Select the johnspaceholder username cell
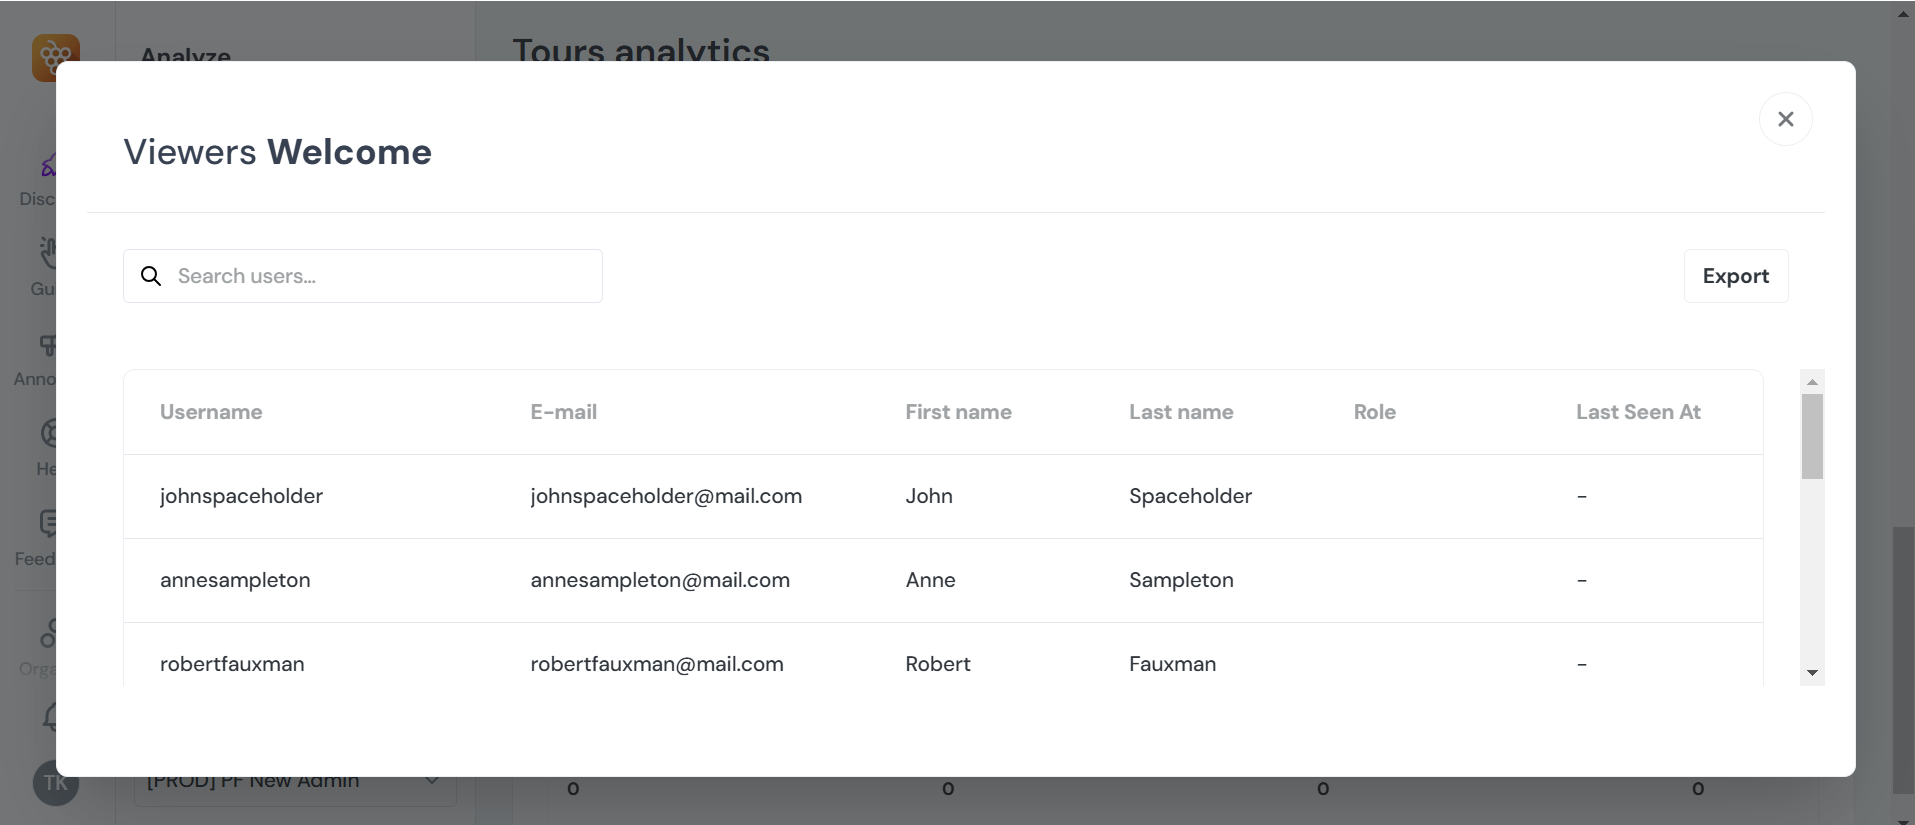1915x825 pixels. pyautogui.click(x=241, y=496)
